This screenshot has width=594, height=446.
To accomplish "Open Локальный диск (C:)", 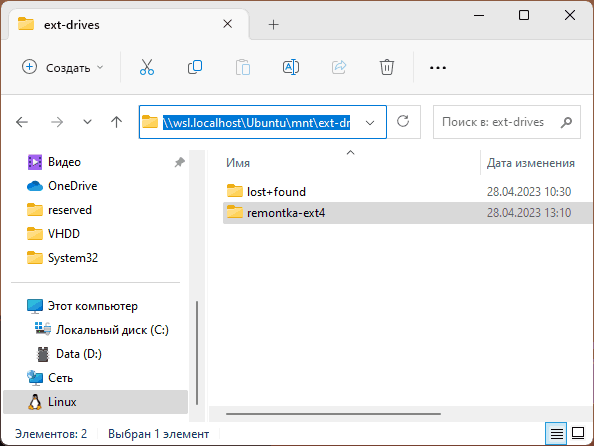I will [x=102, y=330].
